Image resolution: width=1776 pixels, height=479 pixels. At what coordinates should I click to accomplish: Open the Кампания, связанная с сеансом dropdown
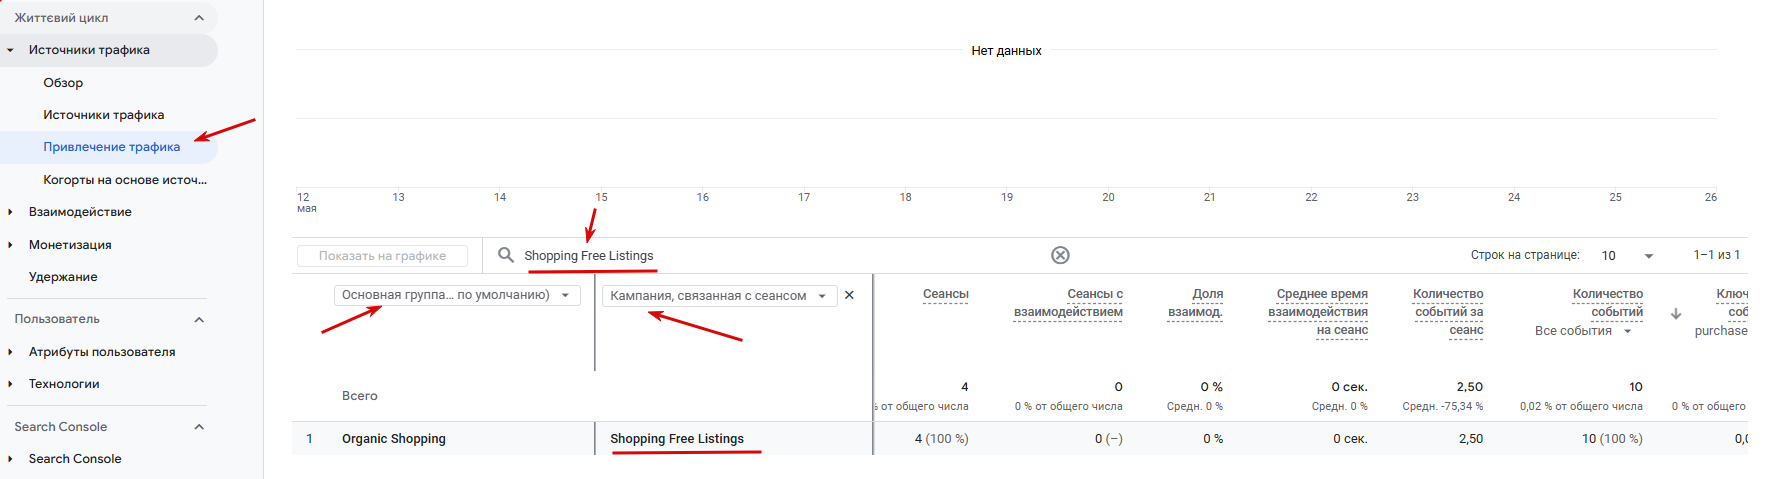[x=719, y=296]
